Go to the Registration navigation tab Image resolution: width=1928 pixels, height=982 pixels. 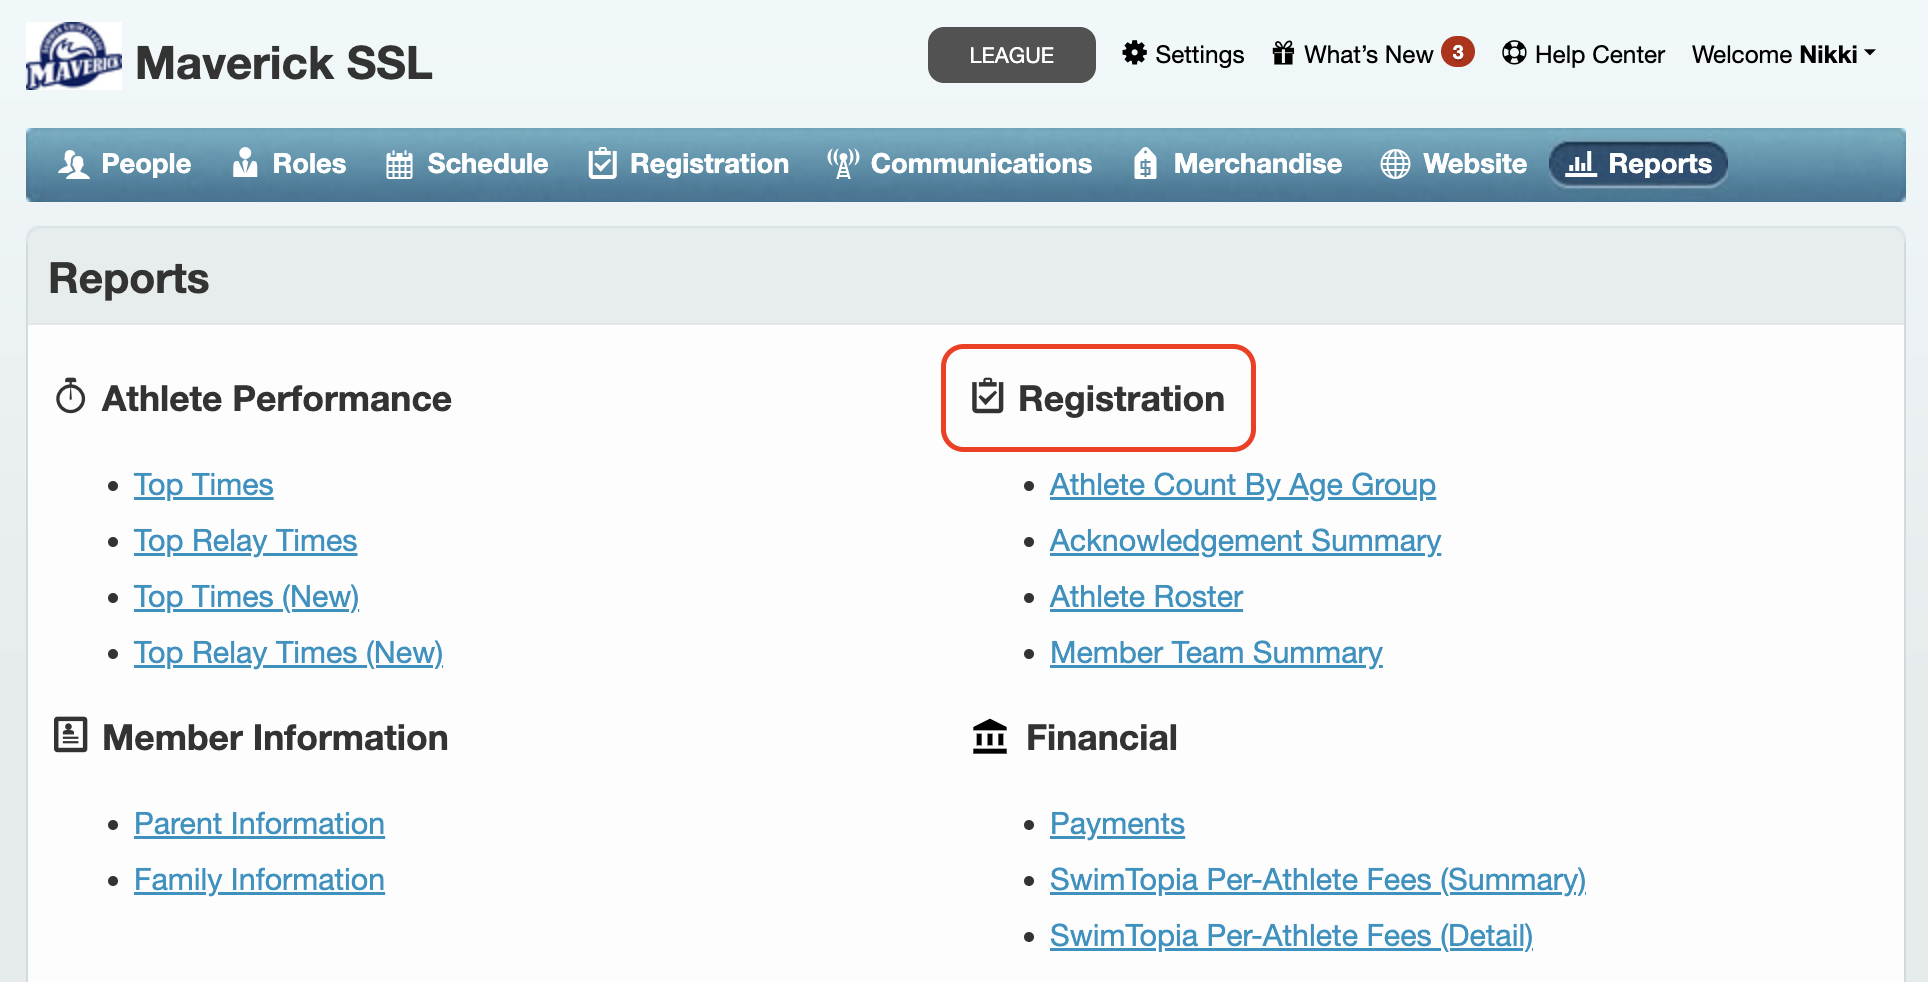[x=689, y=164]
